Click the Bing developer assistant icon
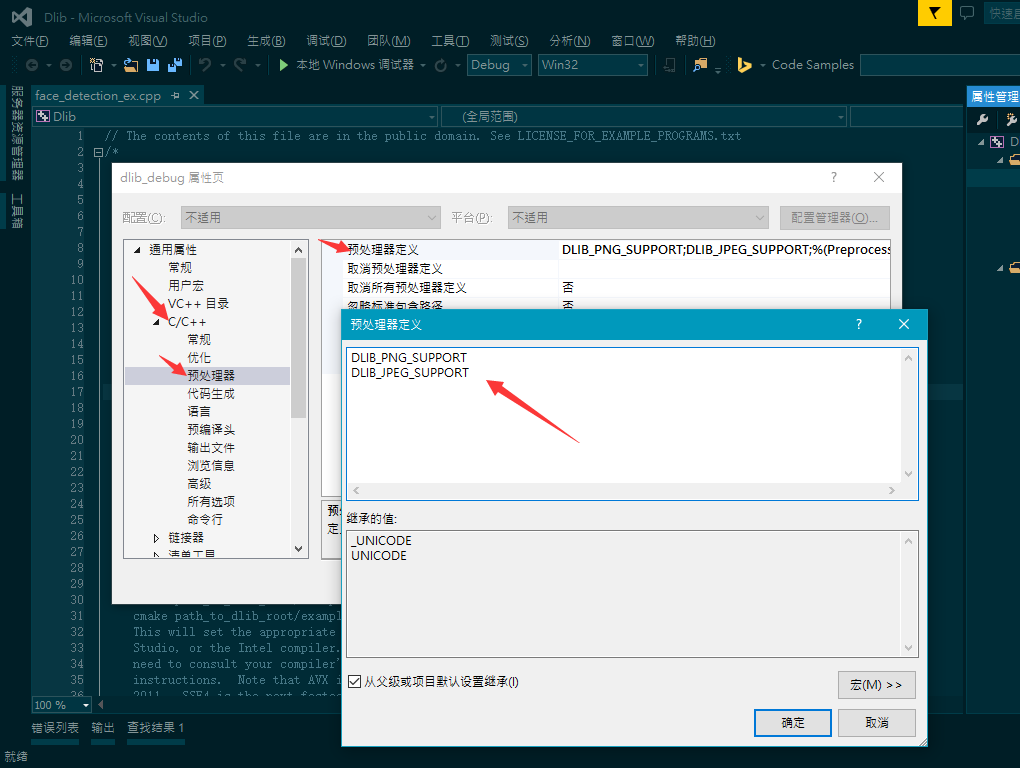1020x768 pixels. [x=744, y=65]
